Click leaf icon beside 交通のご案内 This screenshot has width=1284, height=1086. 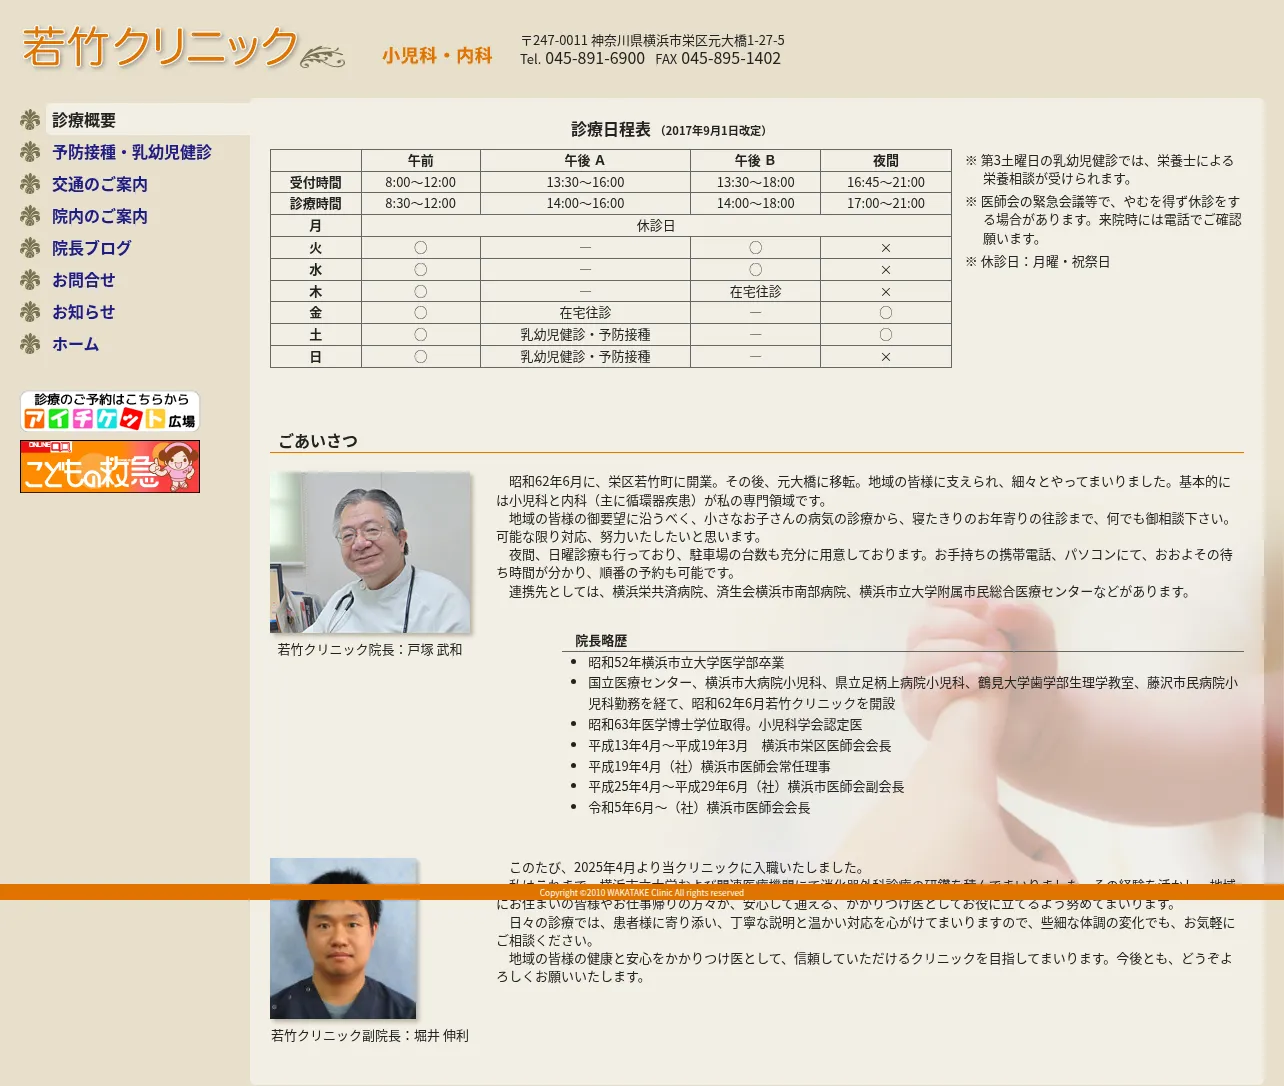[x=30, y=184]
